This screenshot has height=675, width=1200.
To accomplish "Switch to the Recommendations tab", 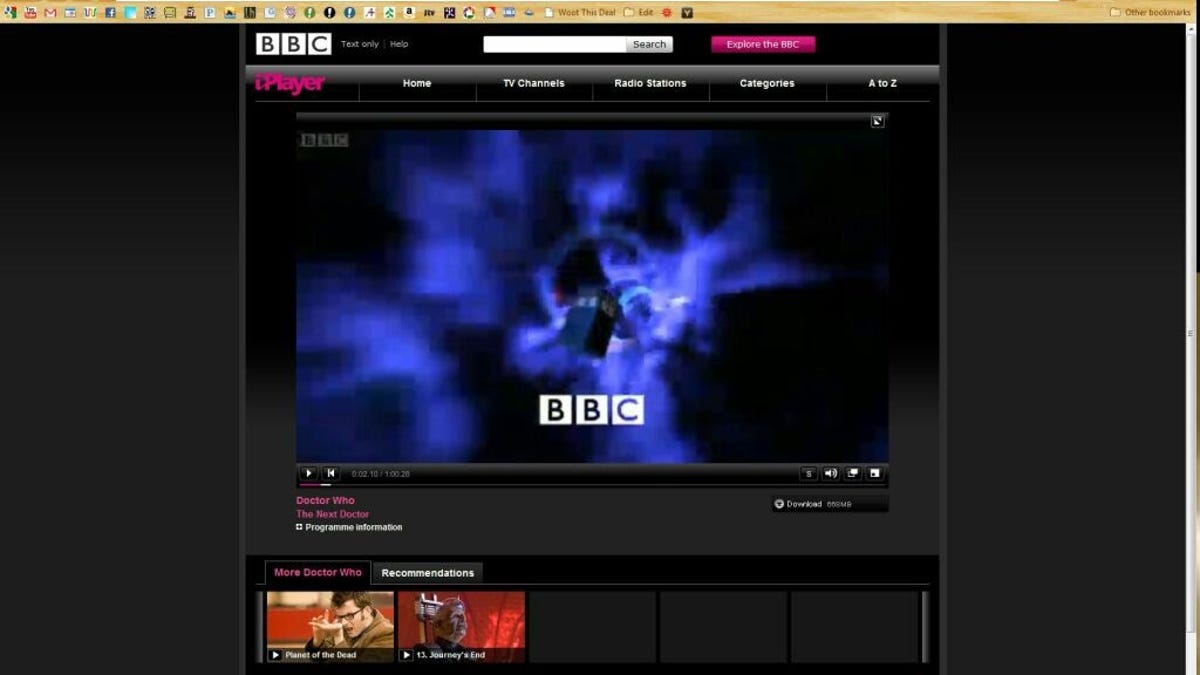I will click(428, 573).
